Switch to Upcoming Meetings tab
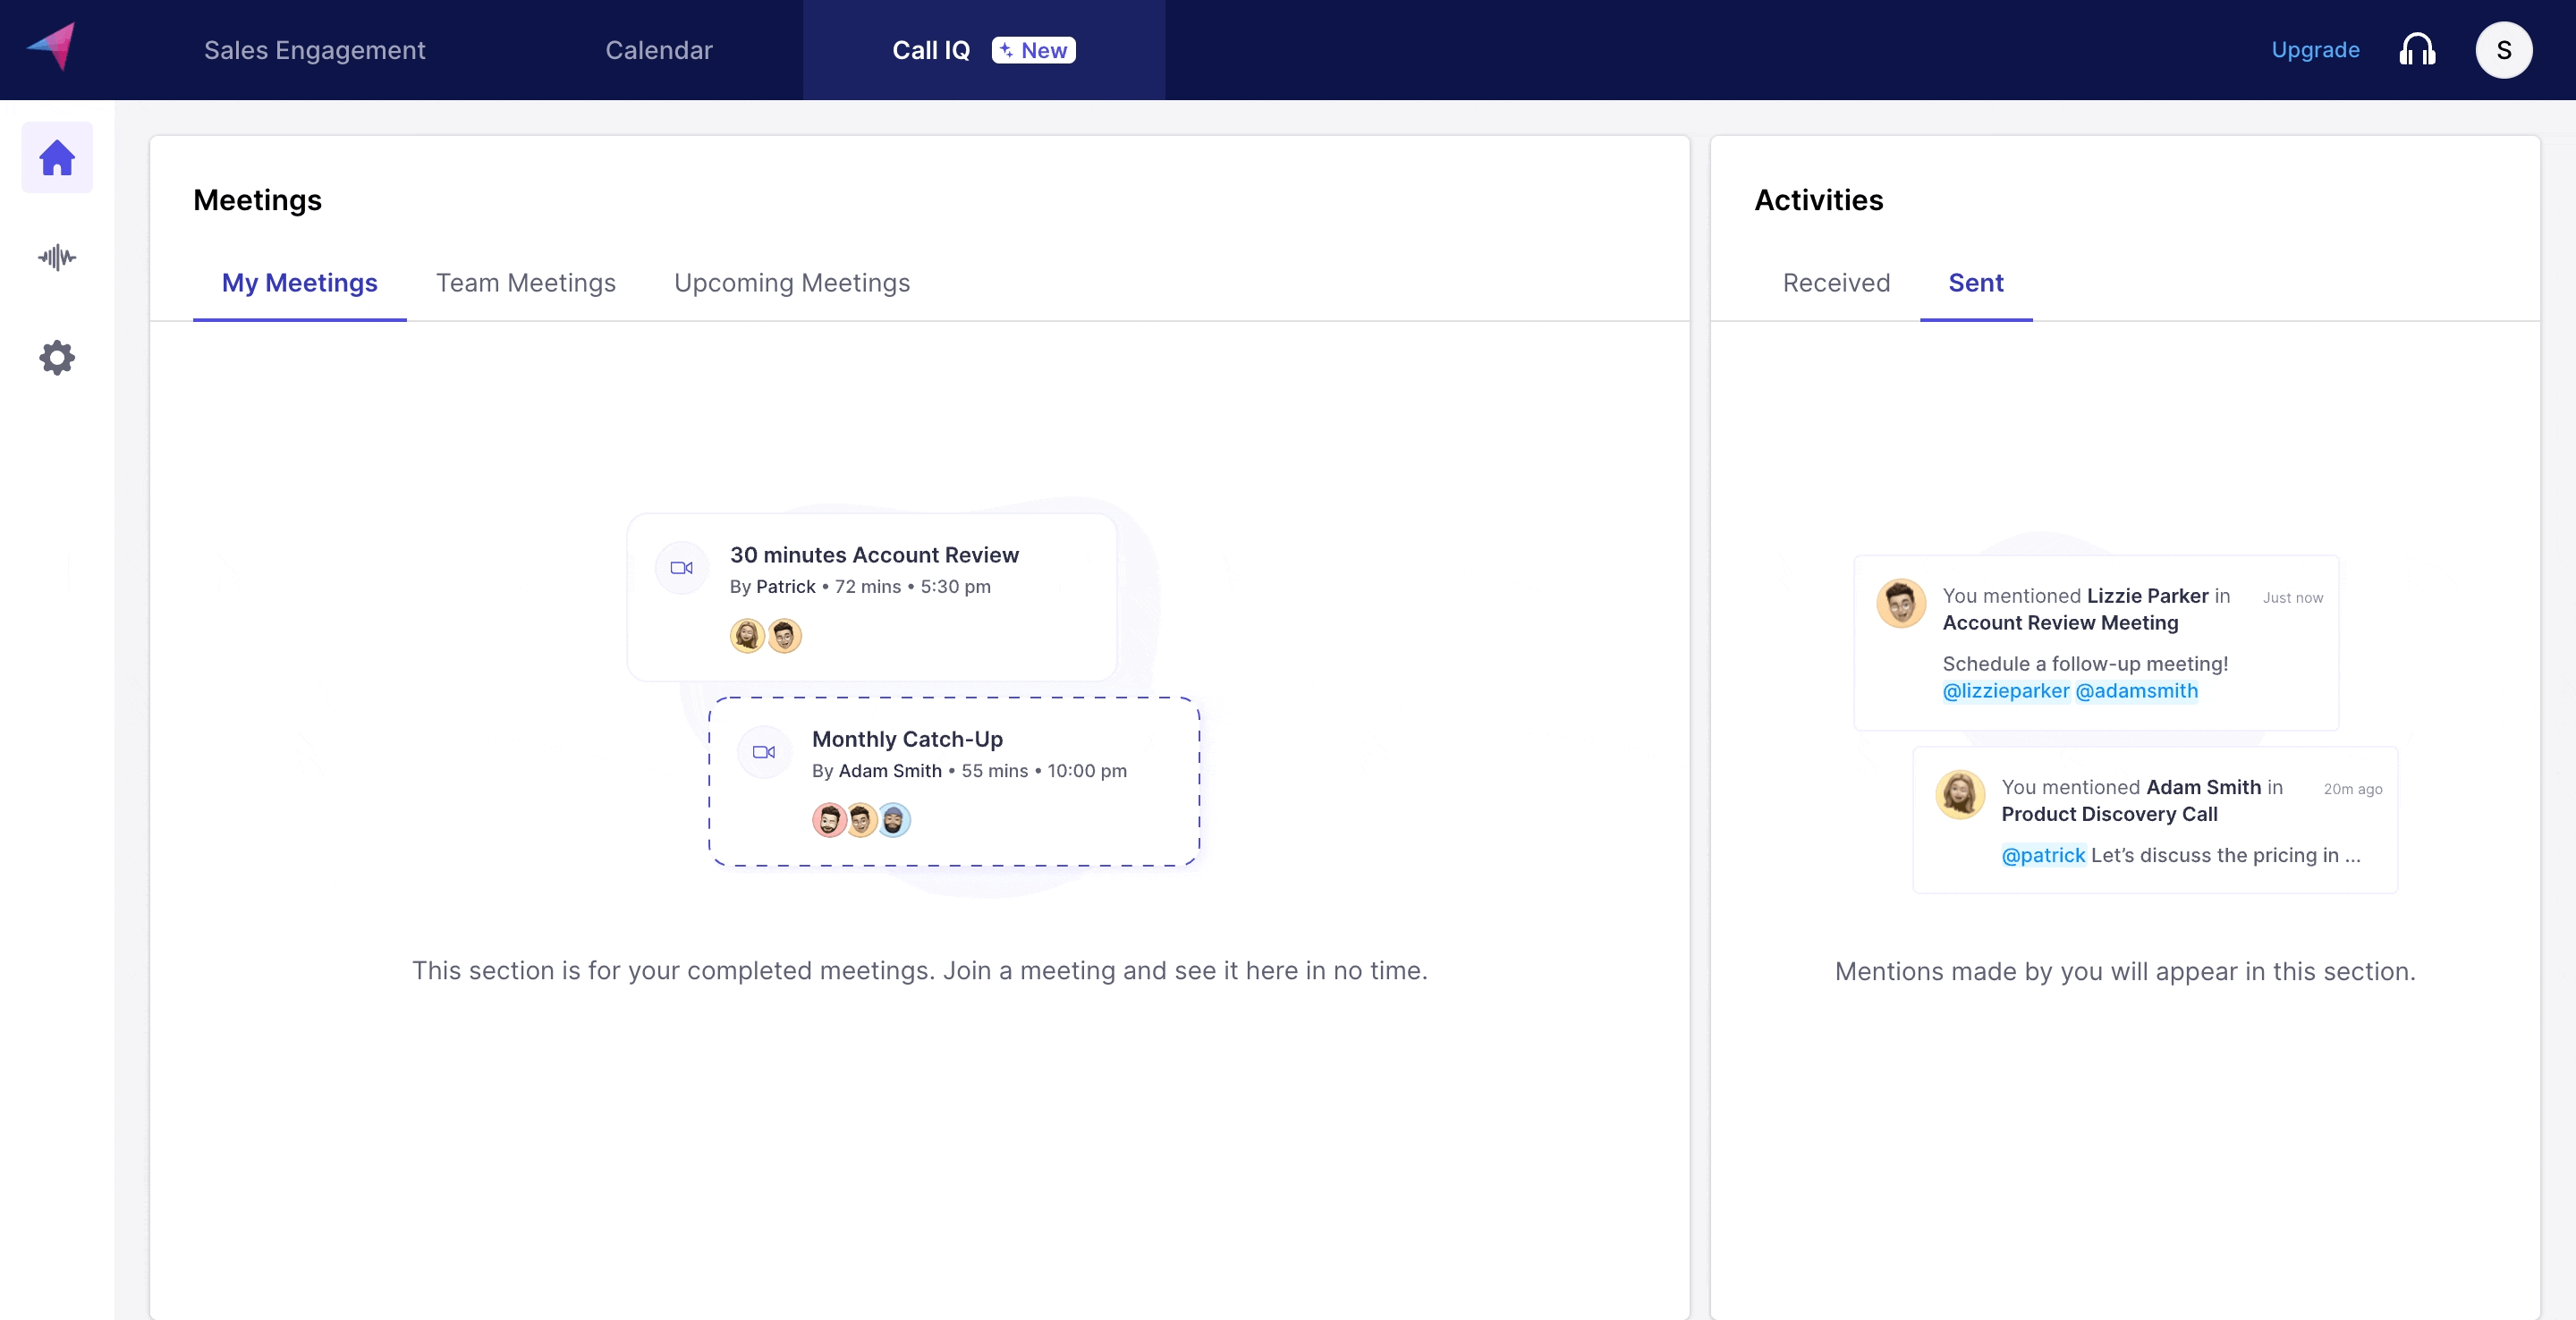2576x1320 pixels. pyautogui.click(x=791, y=283)
